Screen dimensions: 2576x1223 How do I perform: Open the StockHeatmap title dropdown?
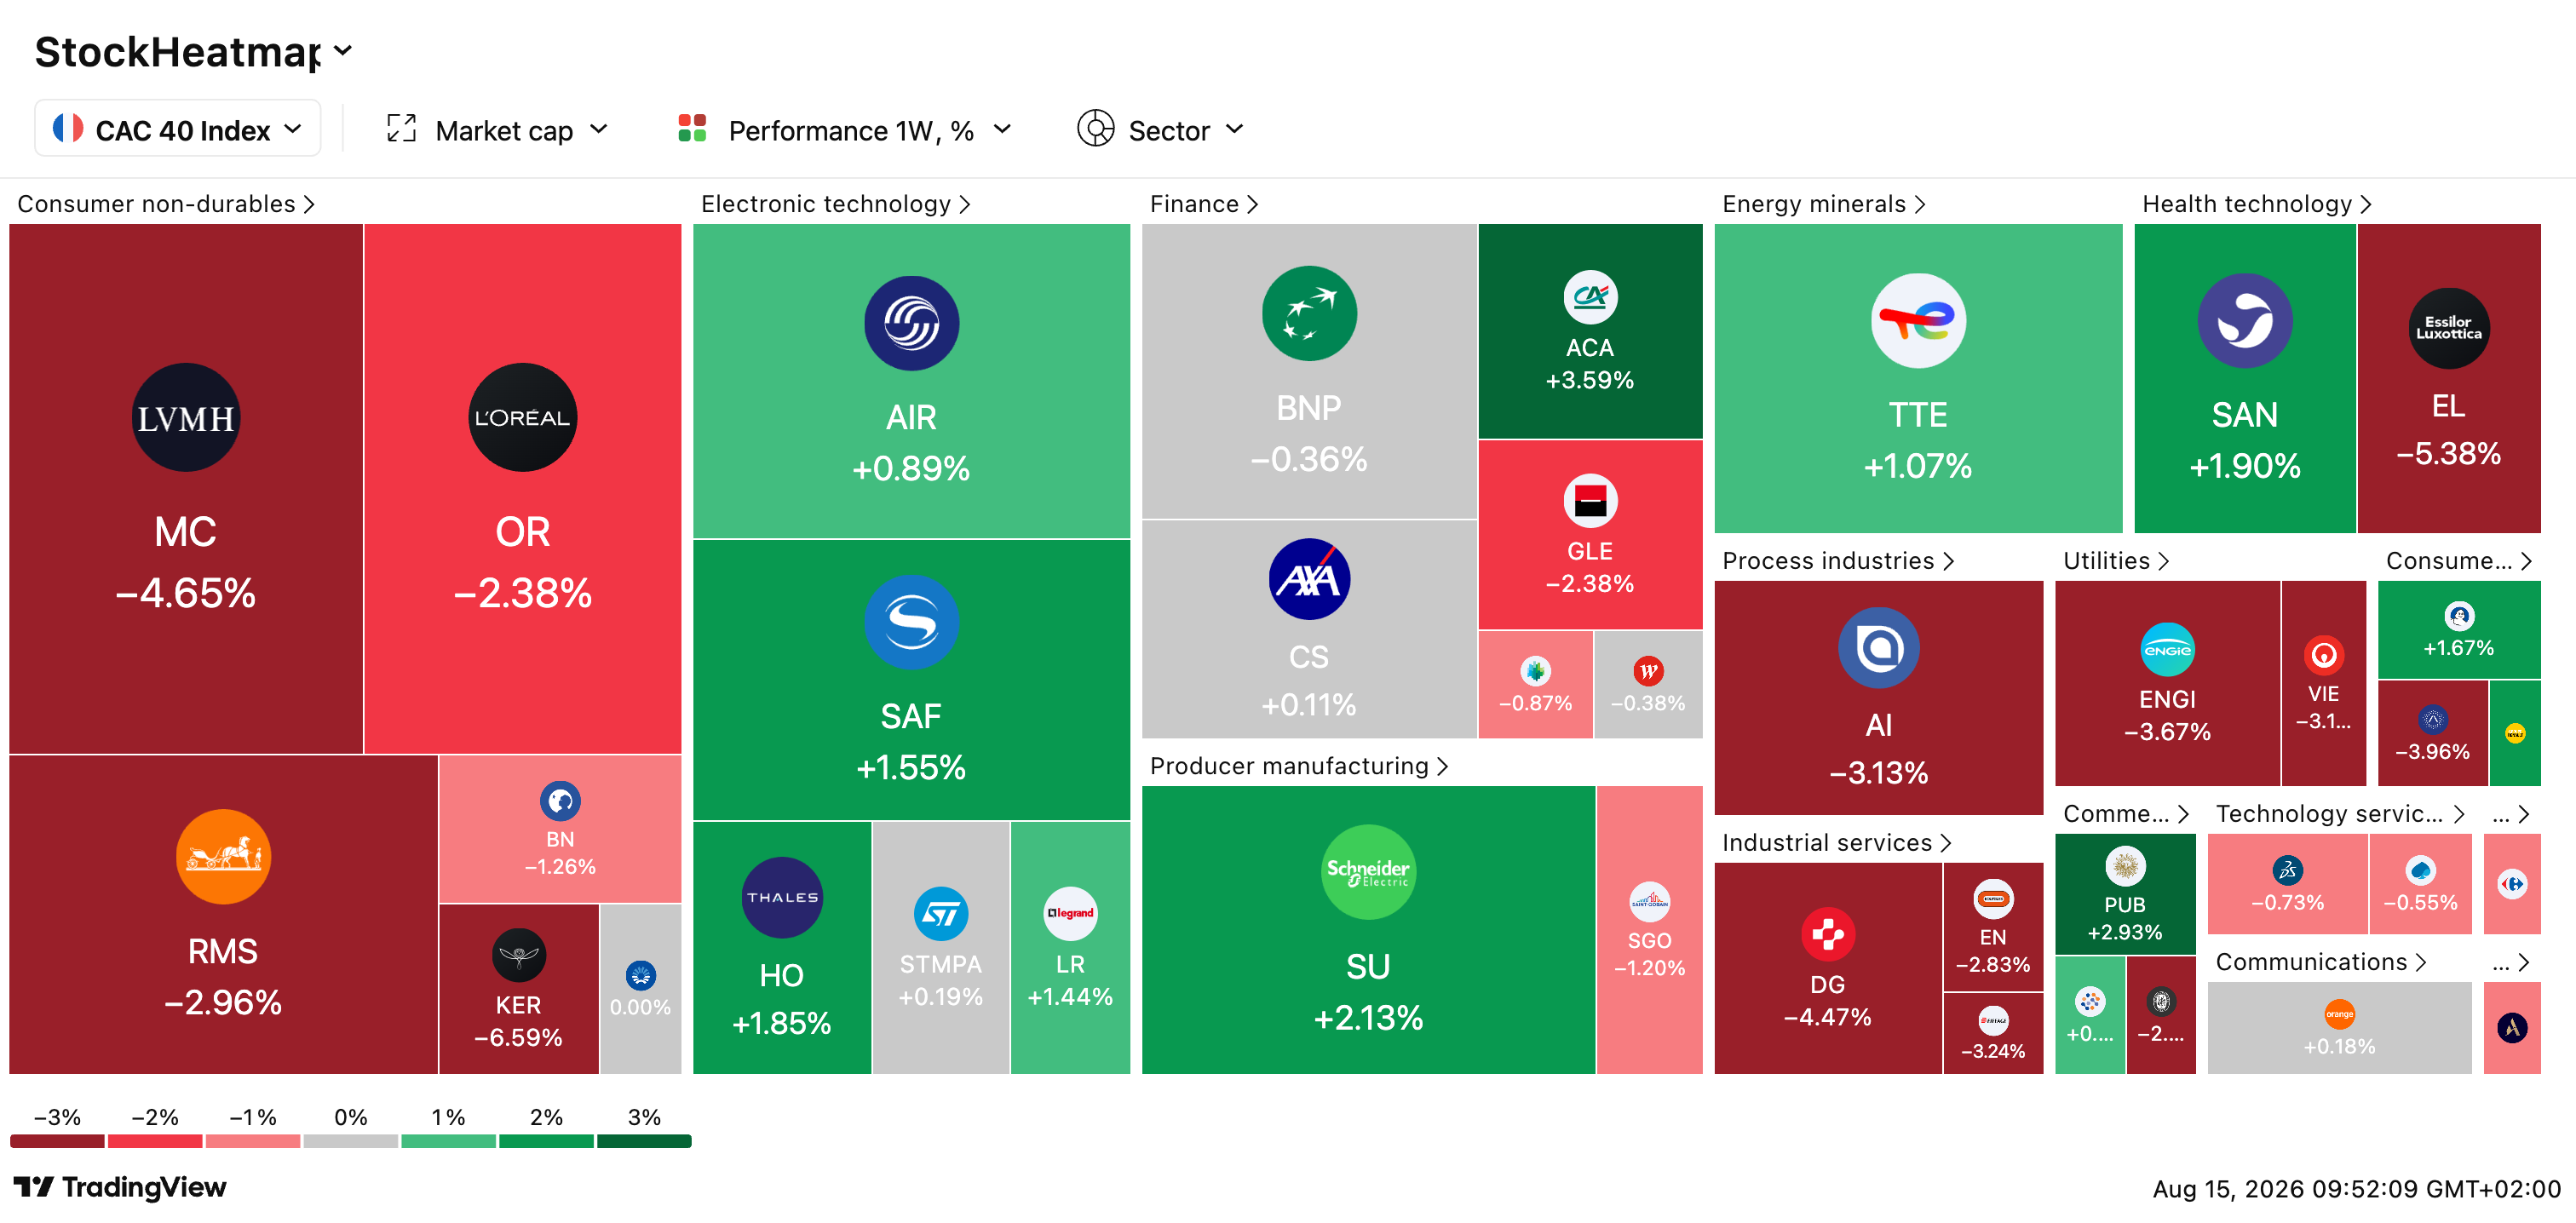tap(193, 51)
